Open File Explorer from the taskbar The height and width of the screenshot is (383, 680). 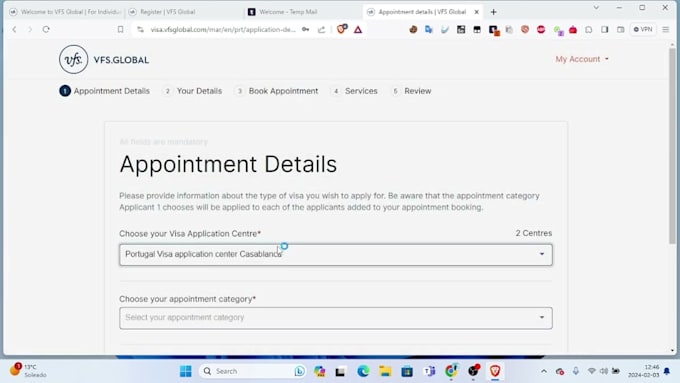coord(385,371)
